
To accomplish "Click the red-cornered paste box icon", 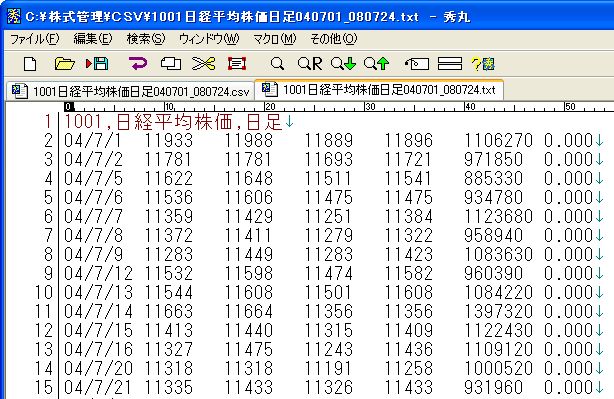I will (237, 63).
